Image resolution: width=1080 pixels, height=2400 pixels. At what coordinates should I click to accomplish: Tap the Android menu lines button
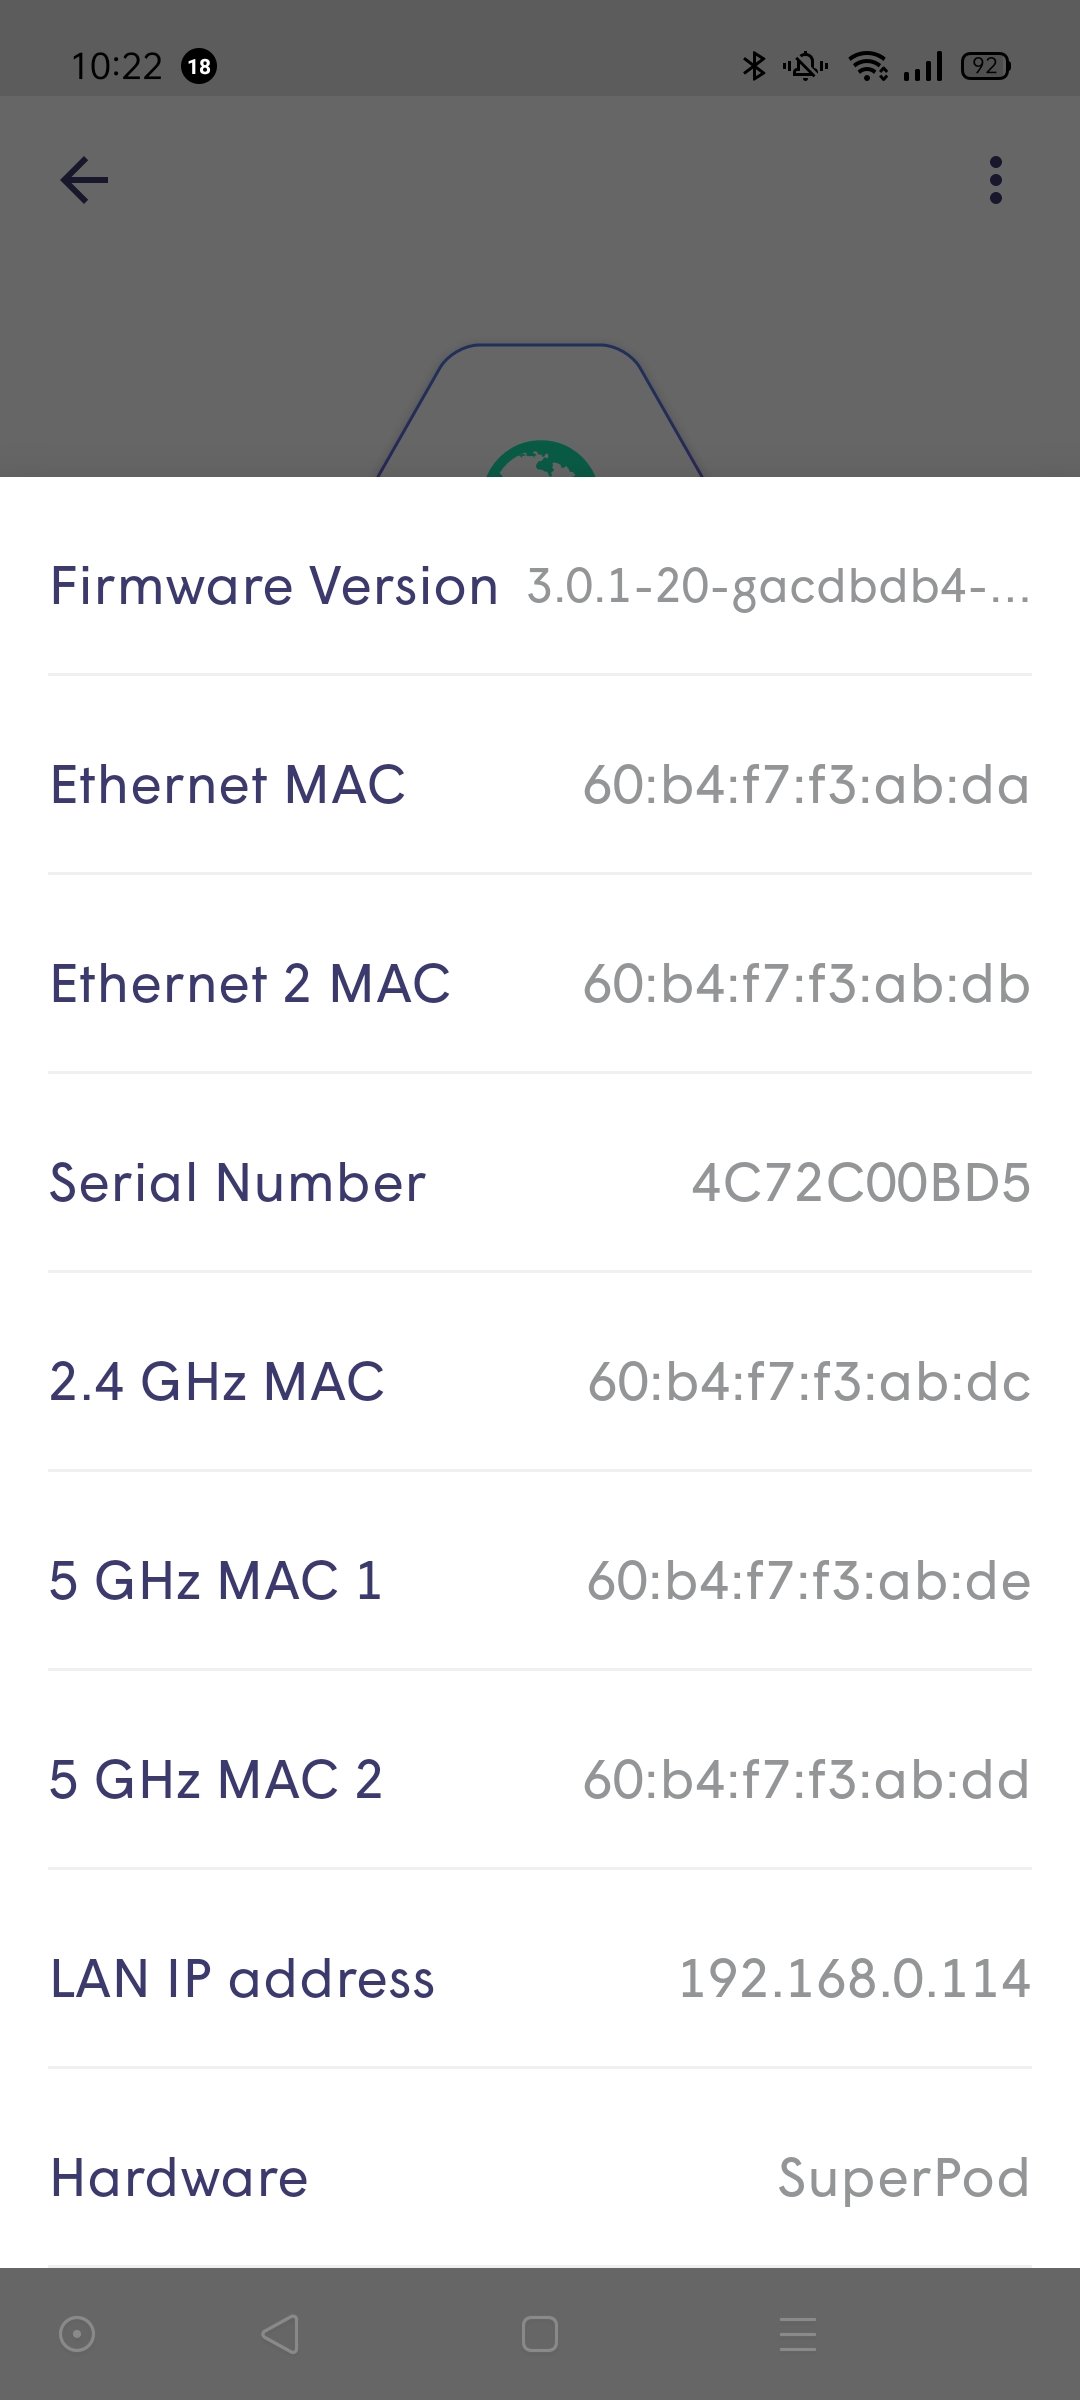click(x=798, y=2334)
